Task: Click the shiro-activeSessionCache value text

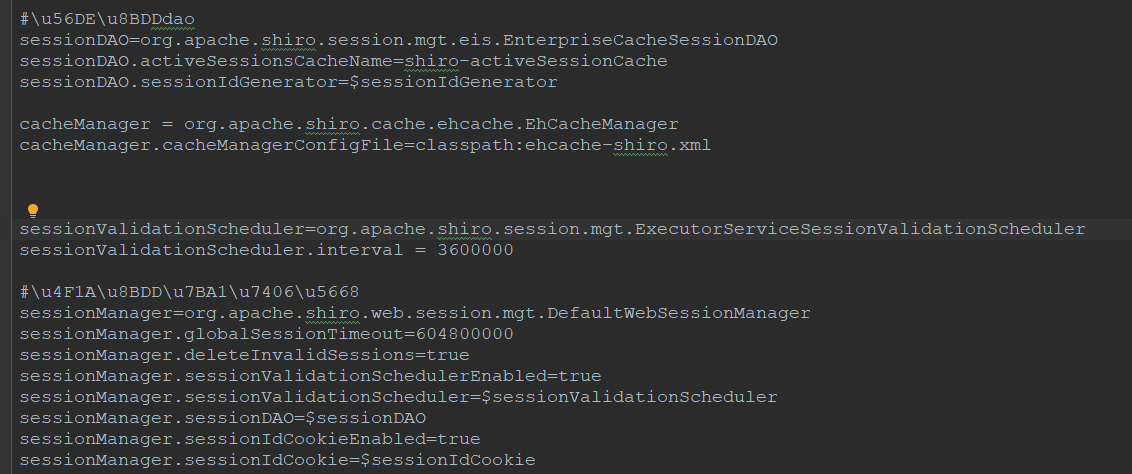Action: click(536, 61)
